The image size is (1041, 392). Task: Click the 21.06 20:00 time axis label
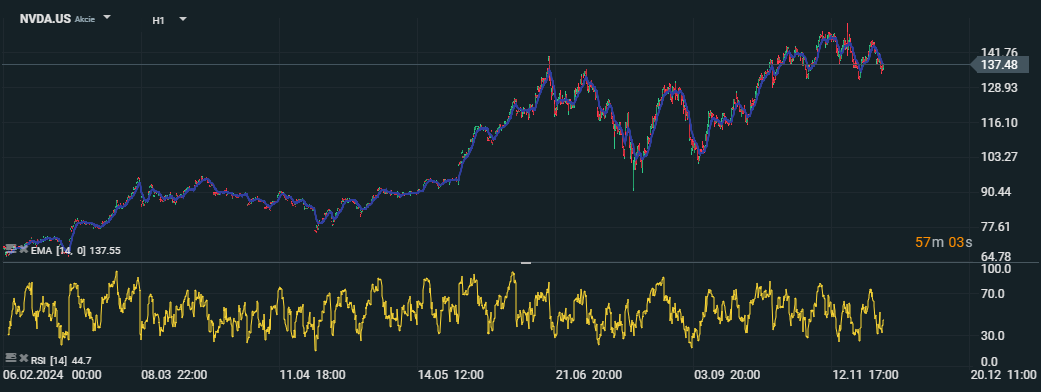coord(588,375)
